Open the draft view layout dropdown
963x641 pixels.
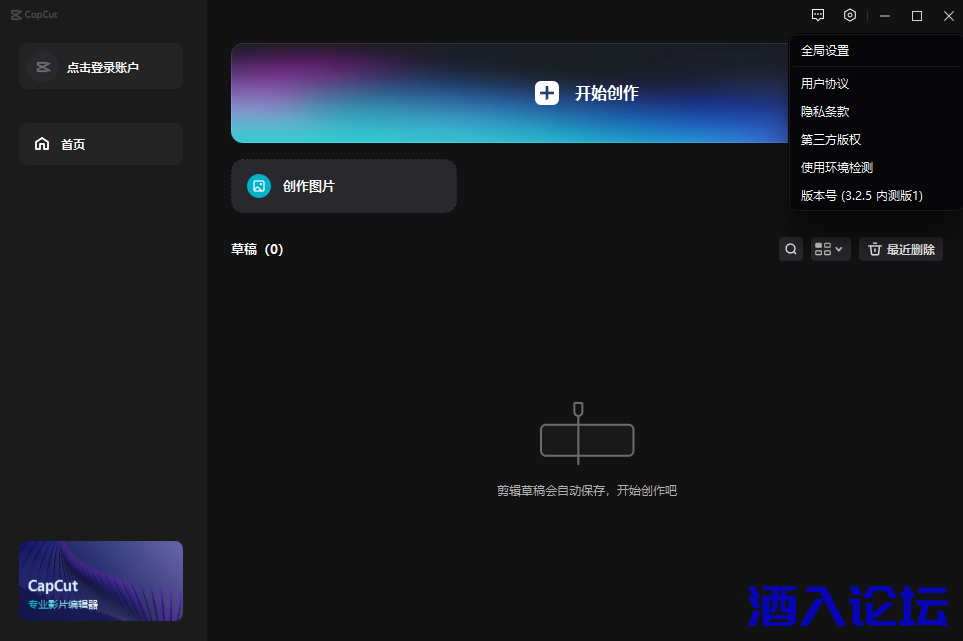click(x=830, y=248)
